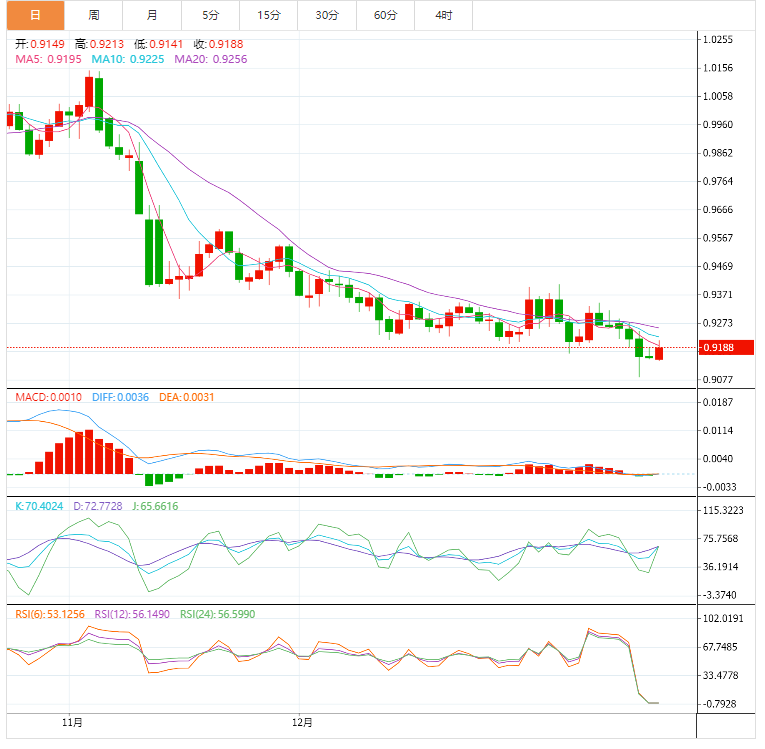Click the 115.3223 KDJ axis label
The width and height of the screenshot is (765, 749).
pyautogui.click(x=723, y=510)
